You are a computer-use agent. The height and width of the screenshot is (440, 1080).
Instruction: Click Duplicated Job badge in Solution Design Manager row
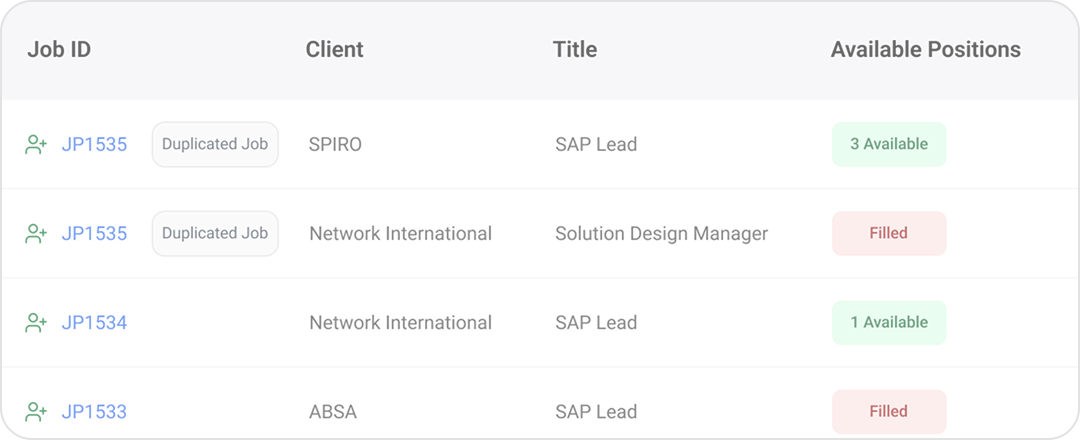click(x=215, y=233)
